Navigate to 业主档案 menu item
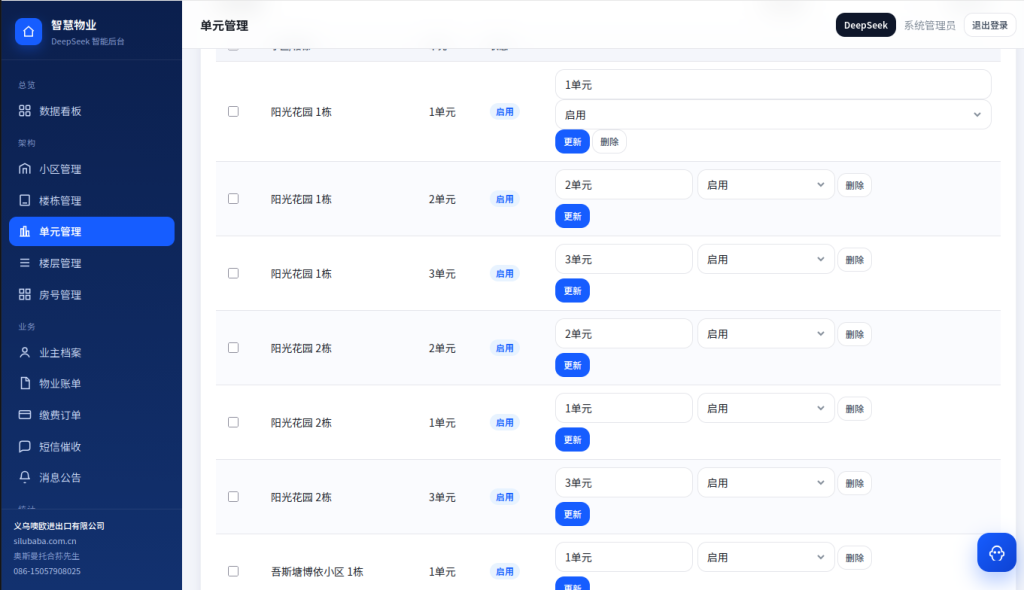Image resolution: width=1024 pixels, height=590 pixels. (91, 352)
